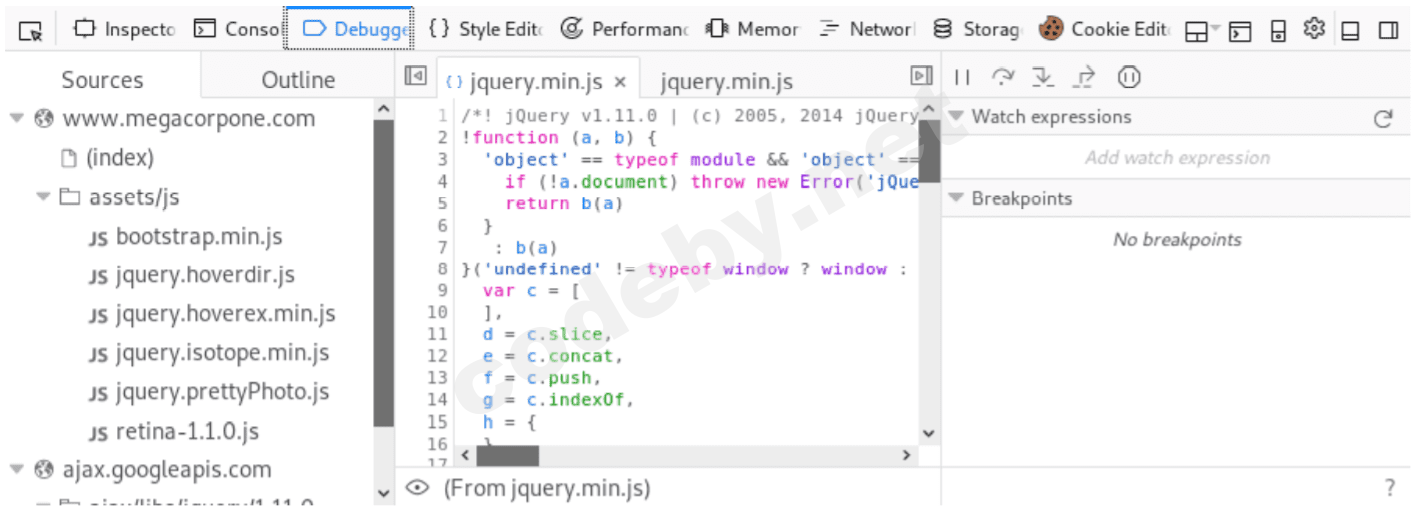Pause script execution

(x=962, y=77)
